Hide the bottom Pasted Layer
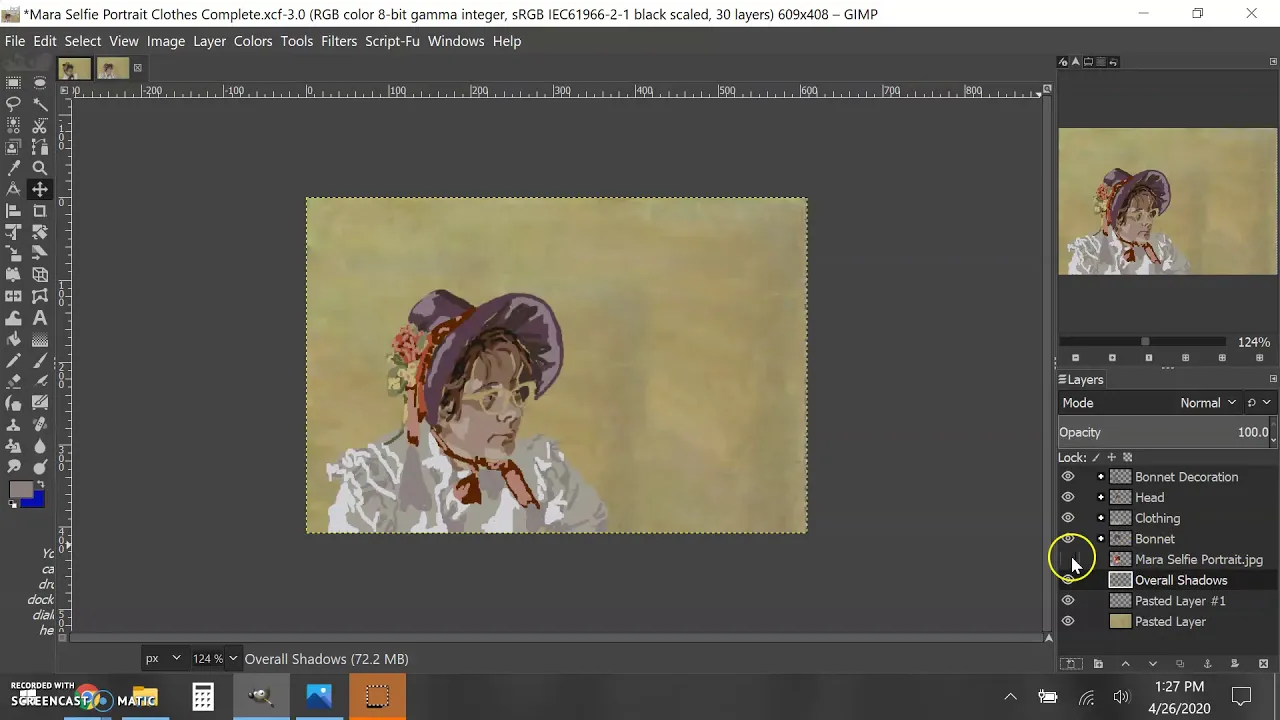This screenshot has height=720, width=1280. [1068, 622]
